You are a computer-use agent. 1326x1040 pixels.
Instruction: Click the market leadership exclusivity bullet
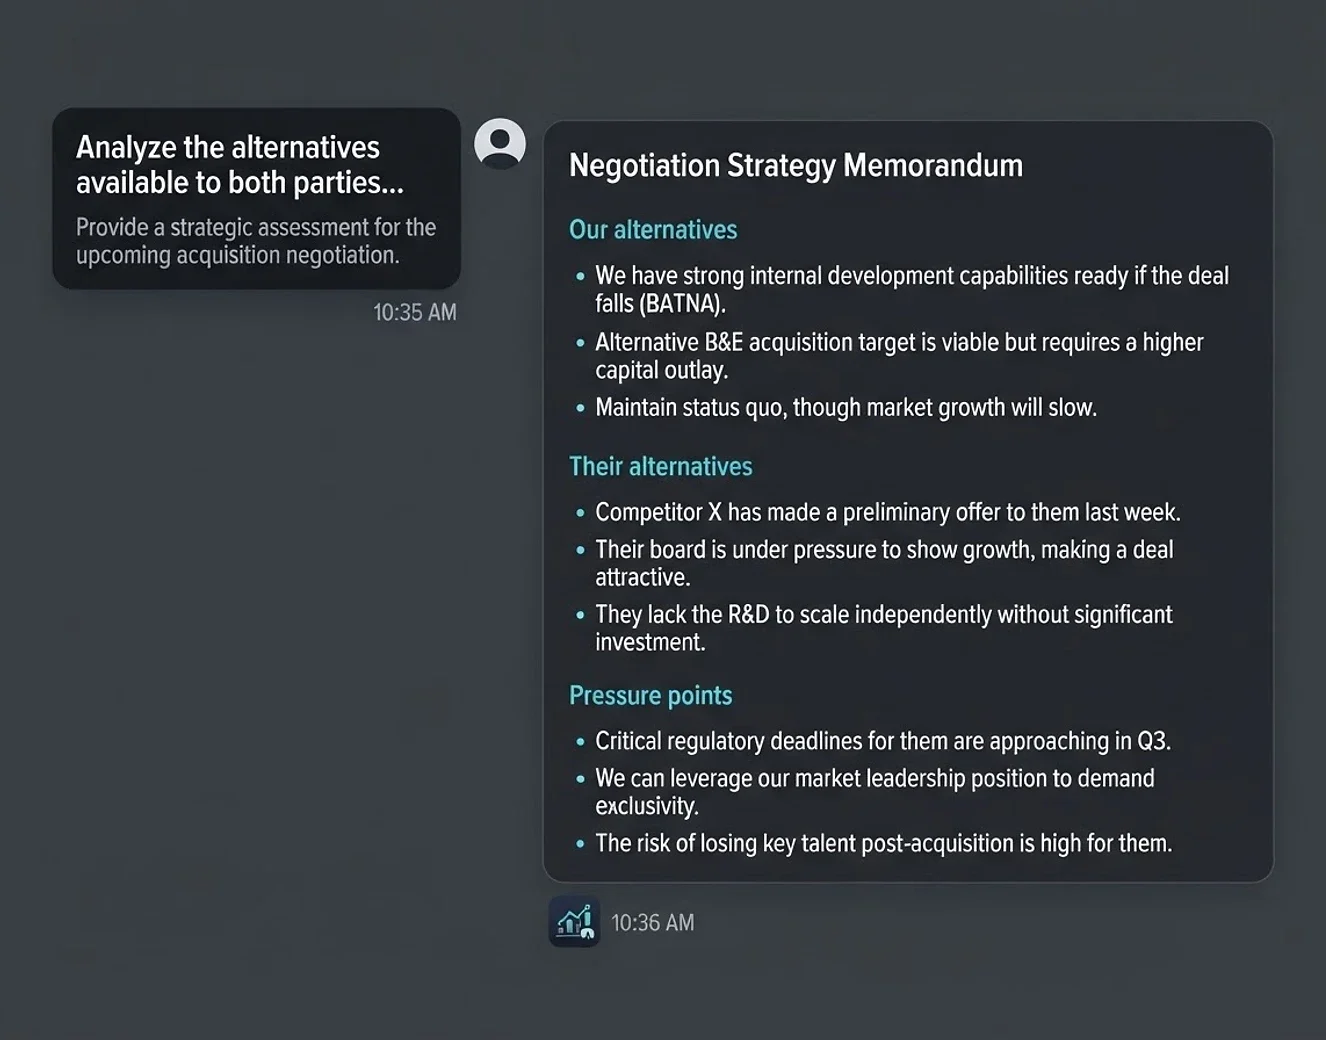[x=865, y=792]
